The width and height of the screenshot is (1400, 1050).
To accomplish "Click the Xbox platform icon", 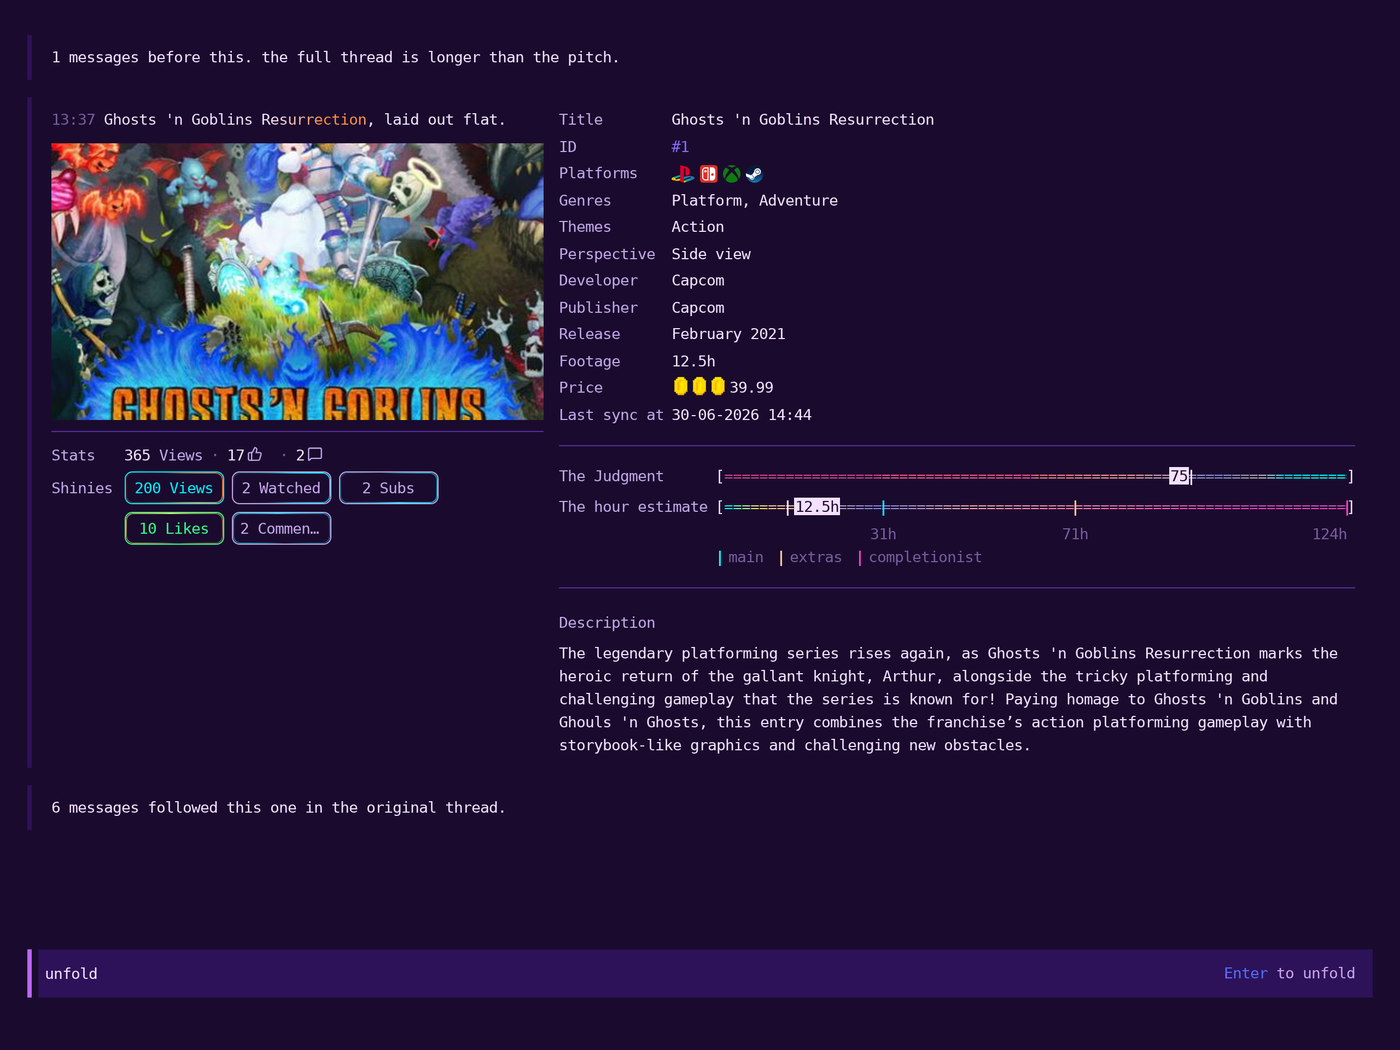I will pyautogui.click(x=732, y=174).
